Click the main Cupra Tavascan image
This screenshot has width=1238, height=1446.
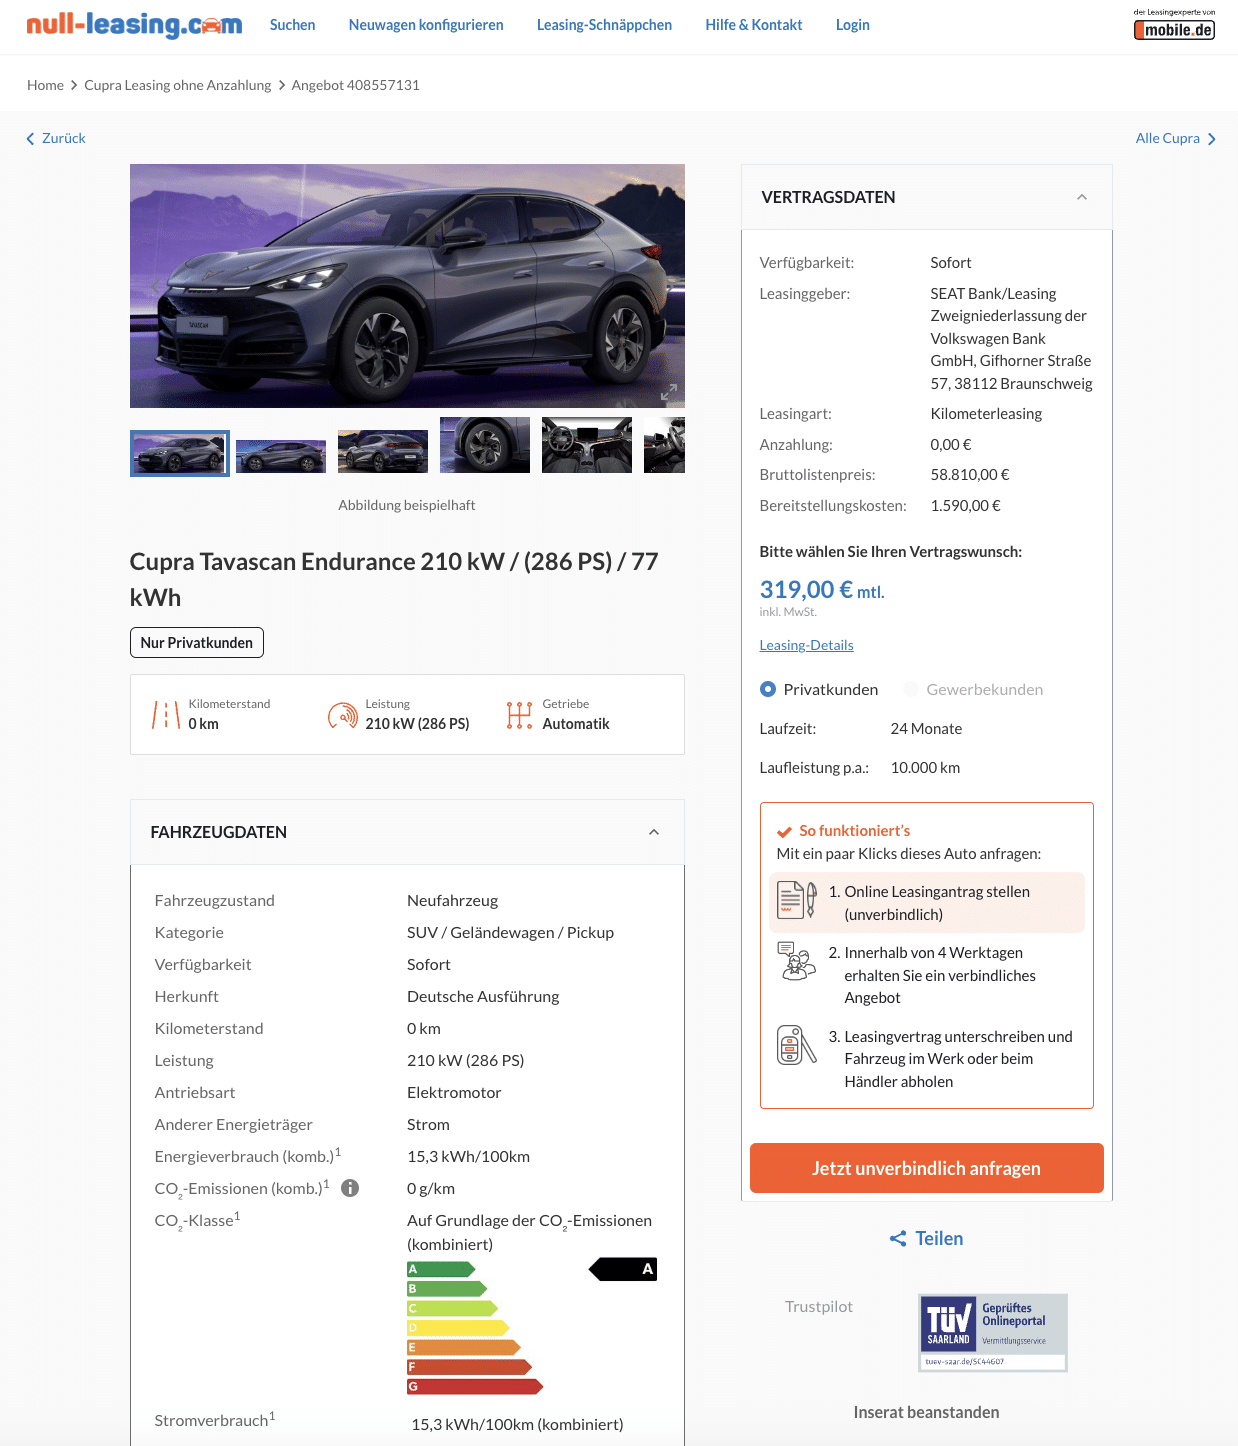407,286
